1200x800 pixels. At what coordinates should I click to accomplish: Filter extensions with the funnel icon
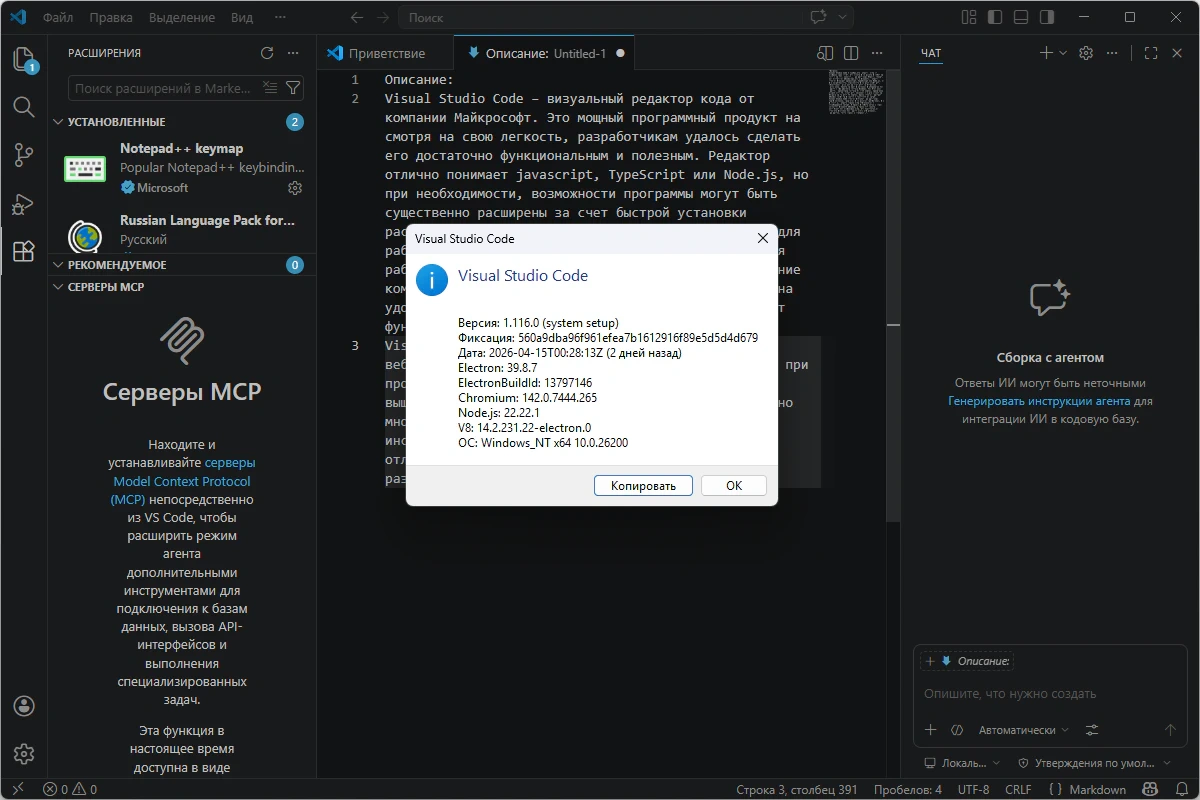pos(293,88)
